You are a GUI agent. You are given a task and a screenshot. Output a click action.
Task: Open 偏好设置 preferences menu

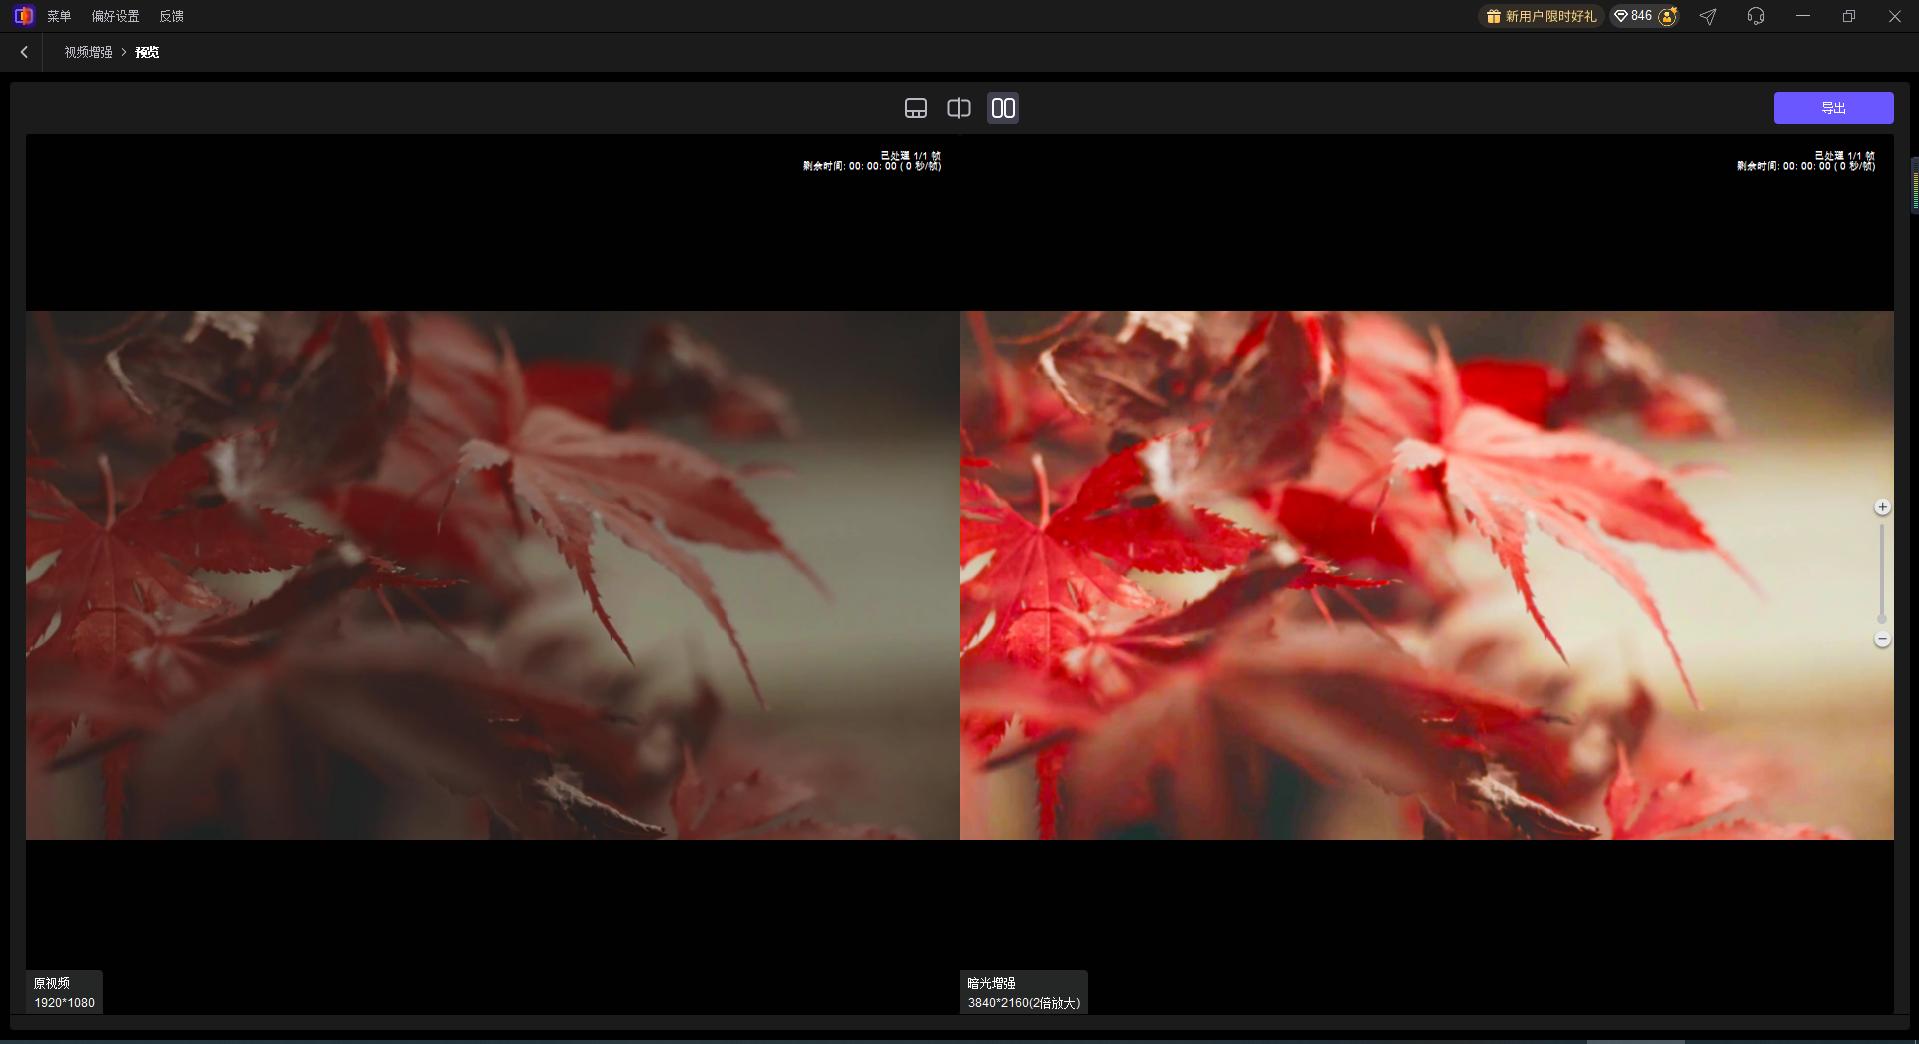(x=115, y=16)
